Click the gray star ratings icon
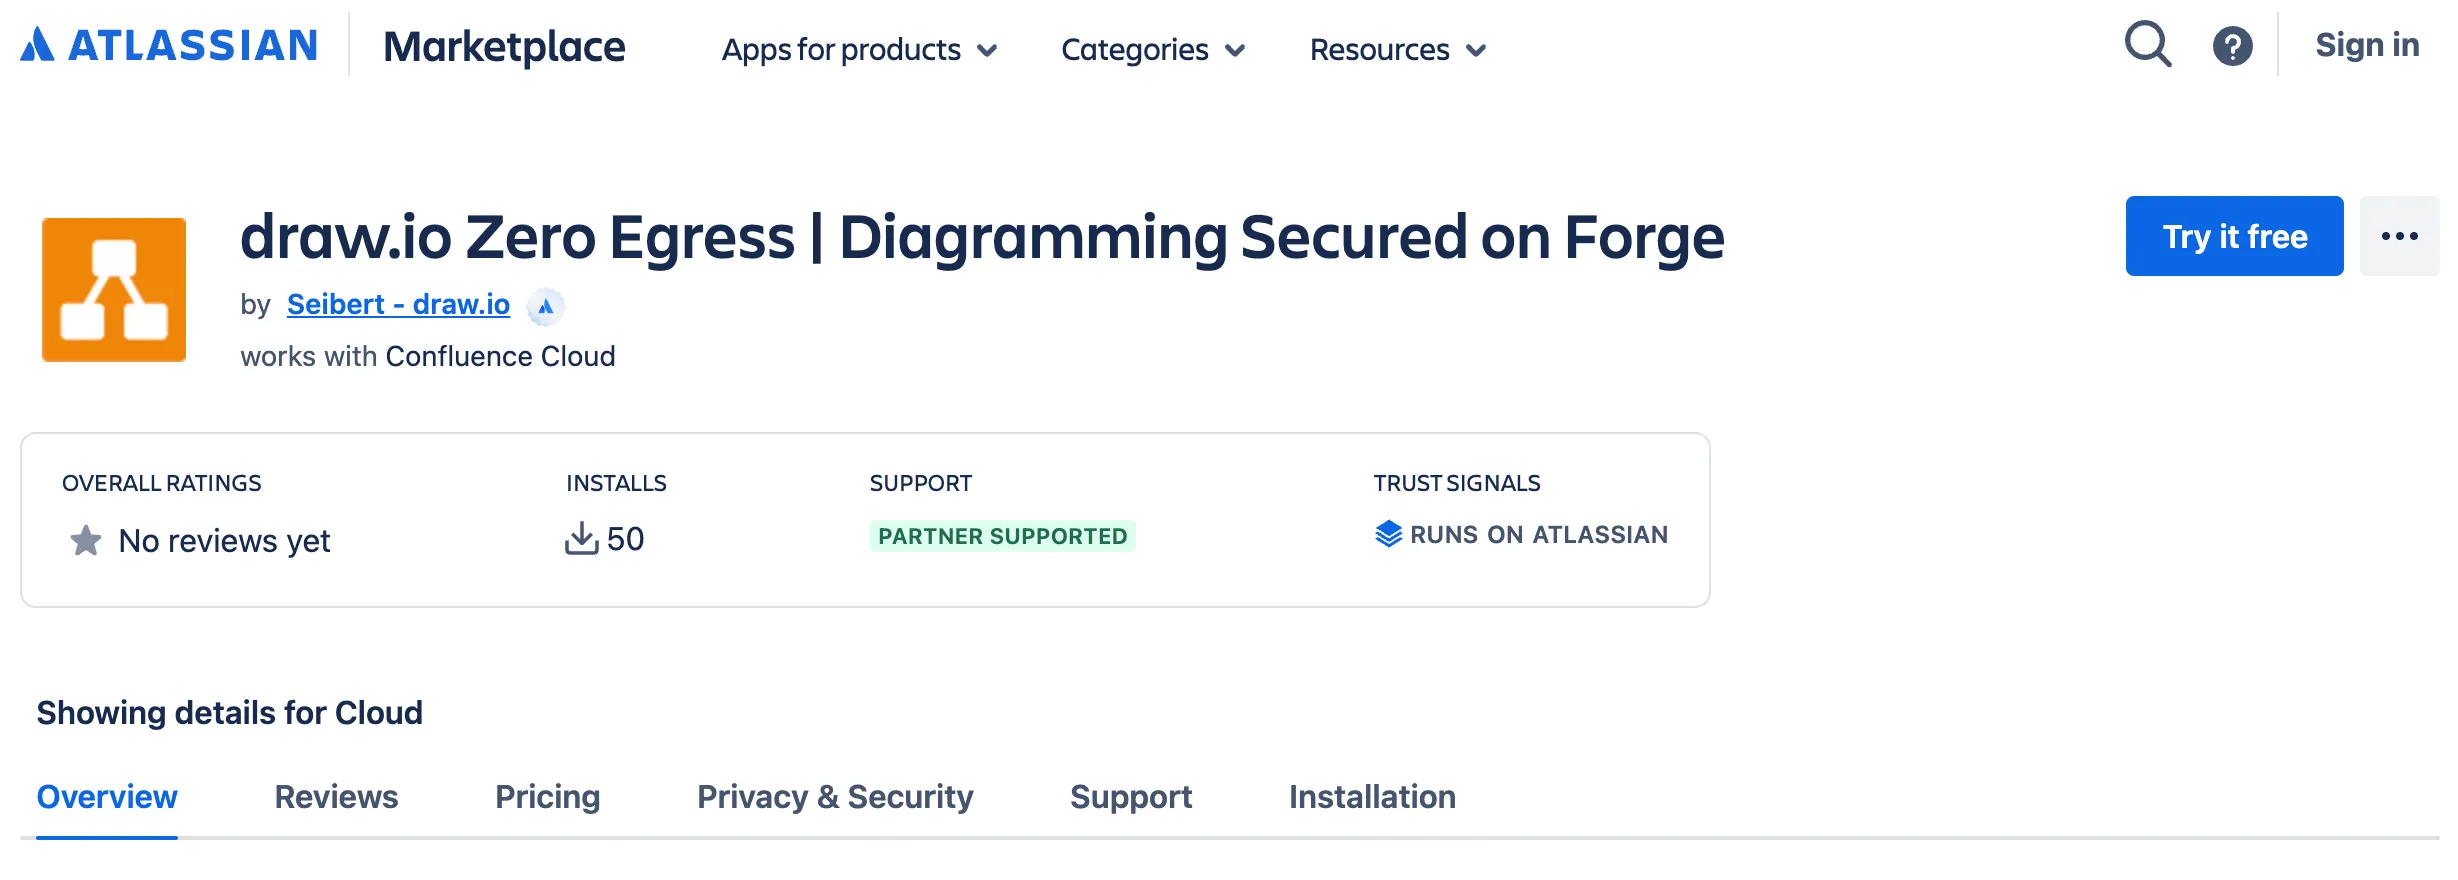 86,541
